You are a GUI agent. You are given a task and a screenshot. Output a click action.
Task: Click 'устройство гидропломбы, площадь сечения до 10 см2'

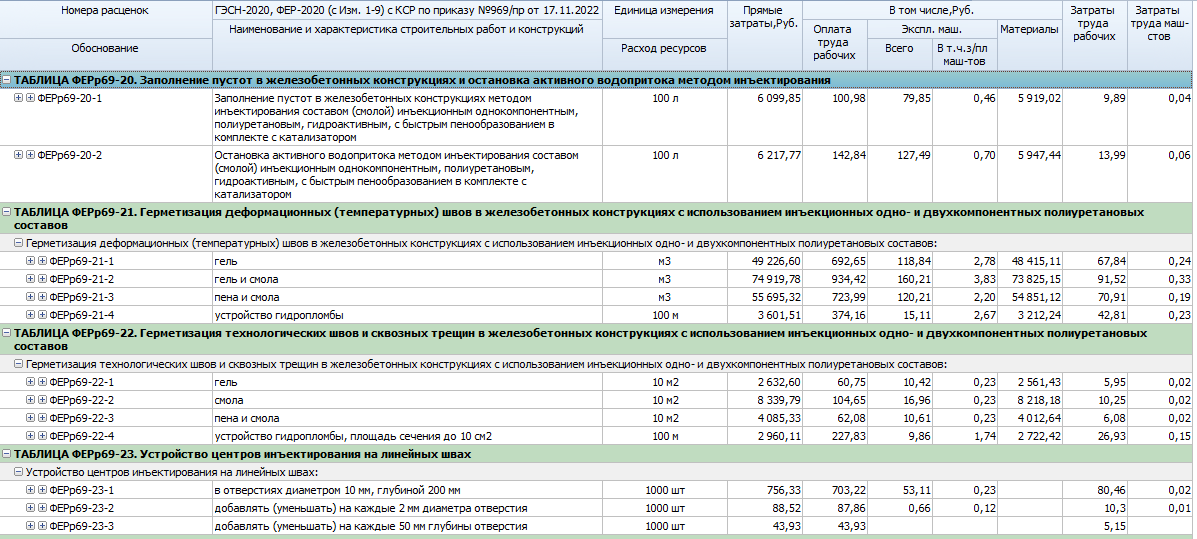pyautogui.click(x=353, y=437)
